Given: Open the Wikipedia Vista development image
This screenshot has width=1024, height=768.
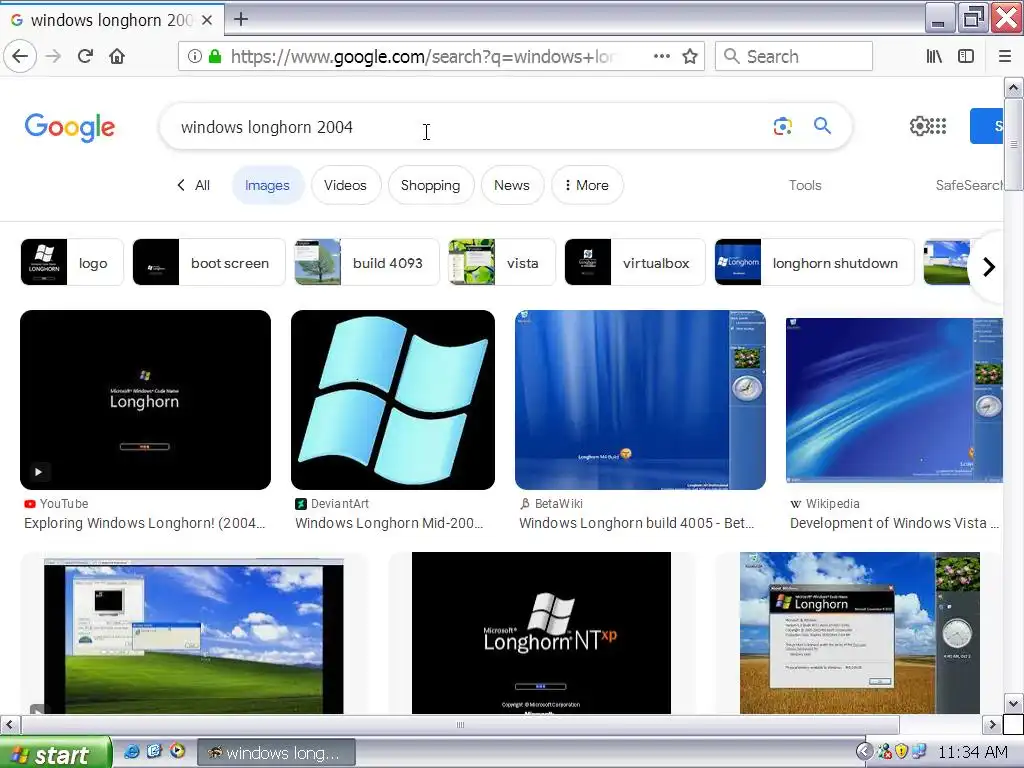Looking at the screenshot, I should tap(895, 400).
